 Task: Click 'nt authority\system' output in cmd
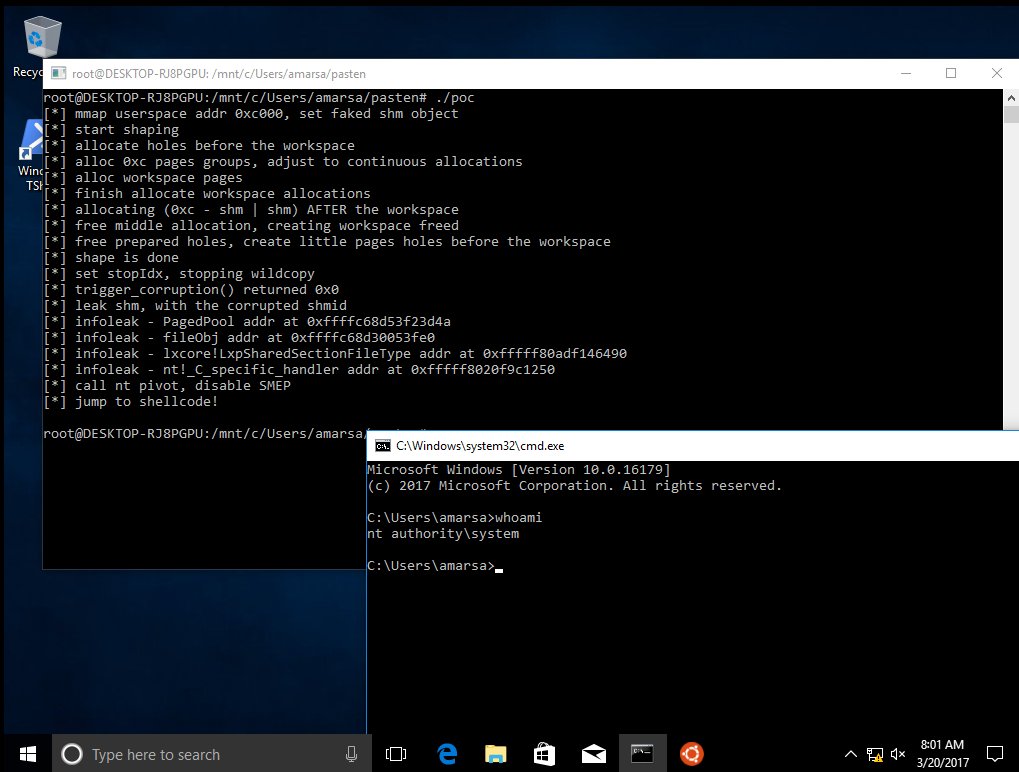(443, 534)
